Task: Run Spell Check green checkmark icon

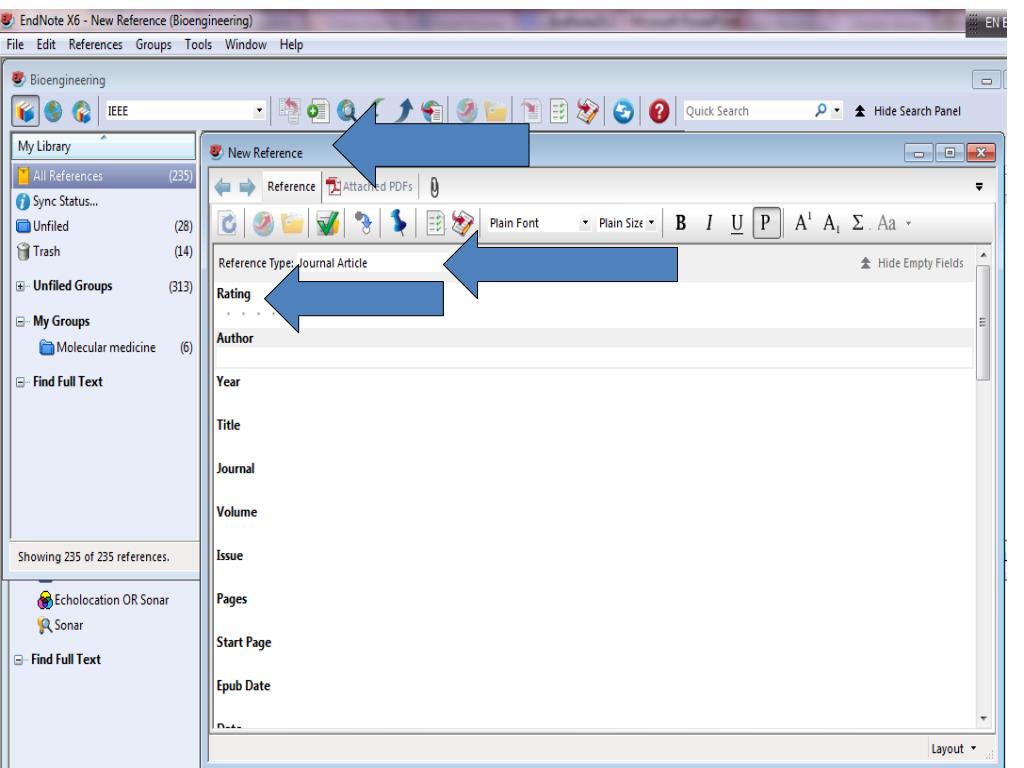Action: point(327,223)
